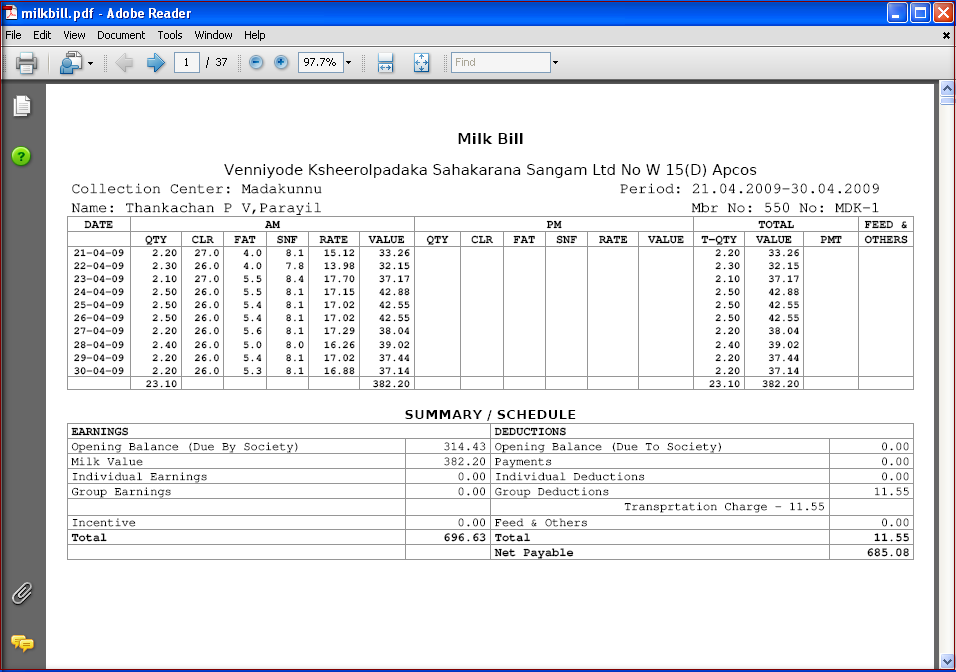Click the Print icon in toolbar
The height and width of the screenshot is (672, 956).
click(x=27, y=63)
